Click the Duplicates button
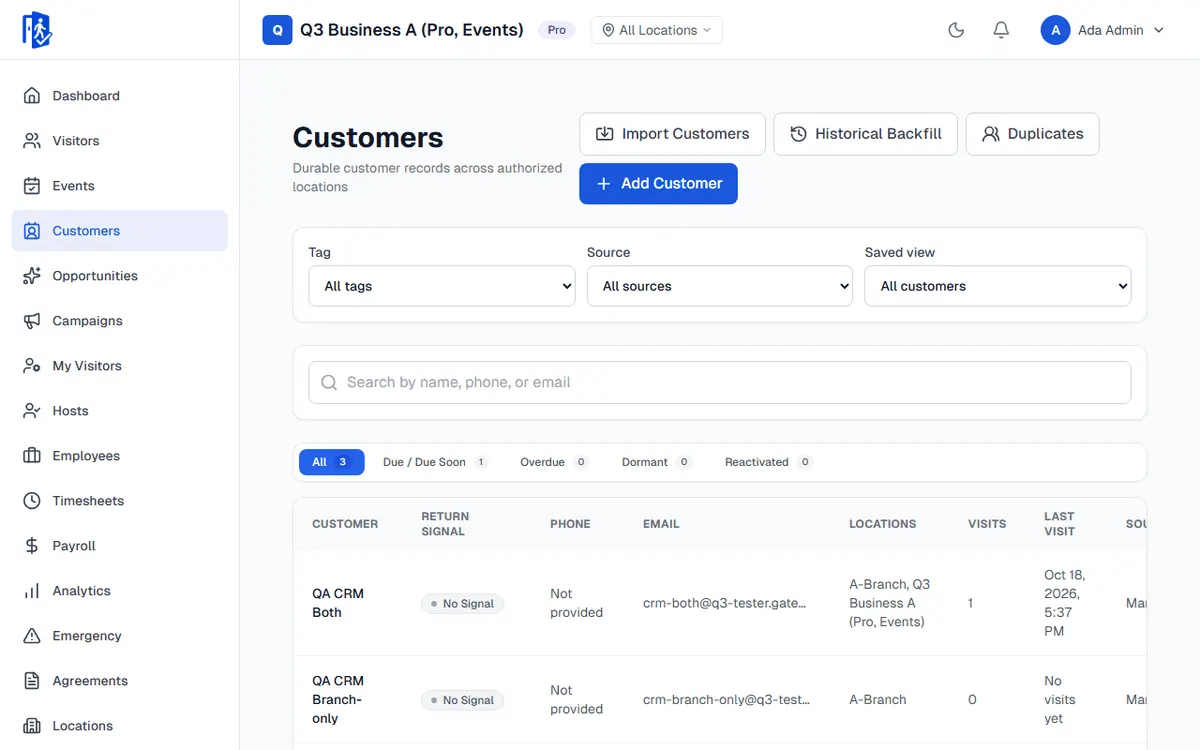The width and height of the screenshot is (1200, 750). tap(1032, 134)
